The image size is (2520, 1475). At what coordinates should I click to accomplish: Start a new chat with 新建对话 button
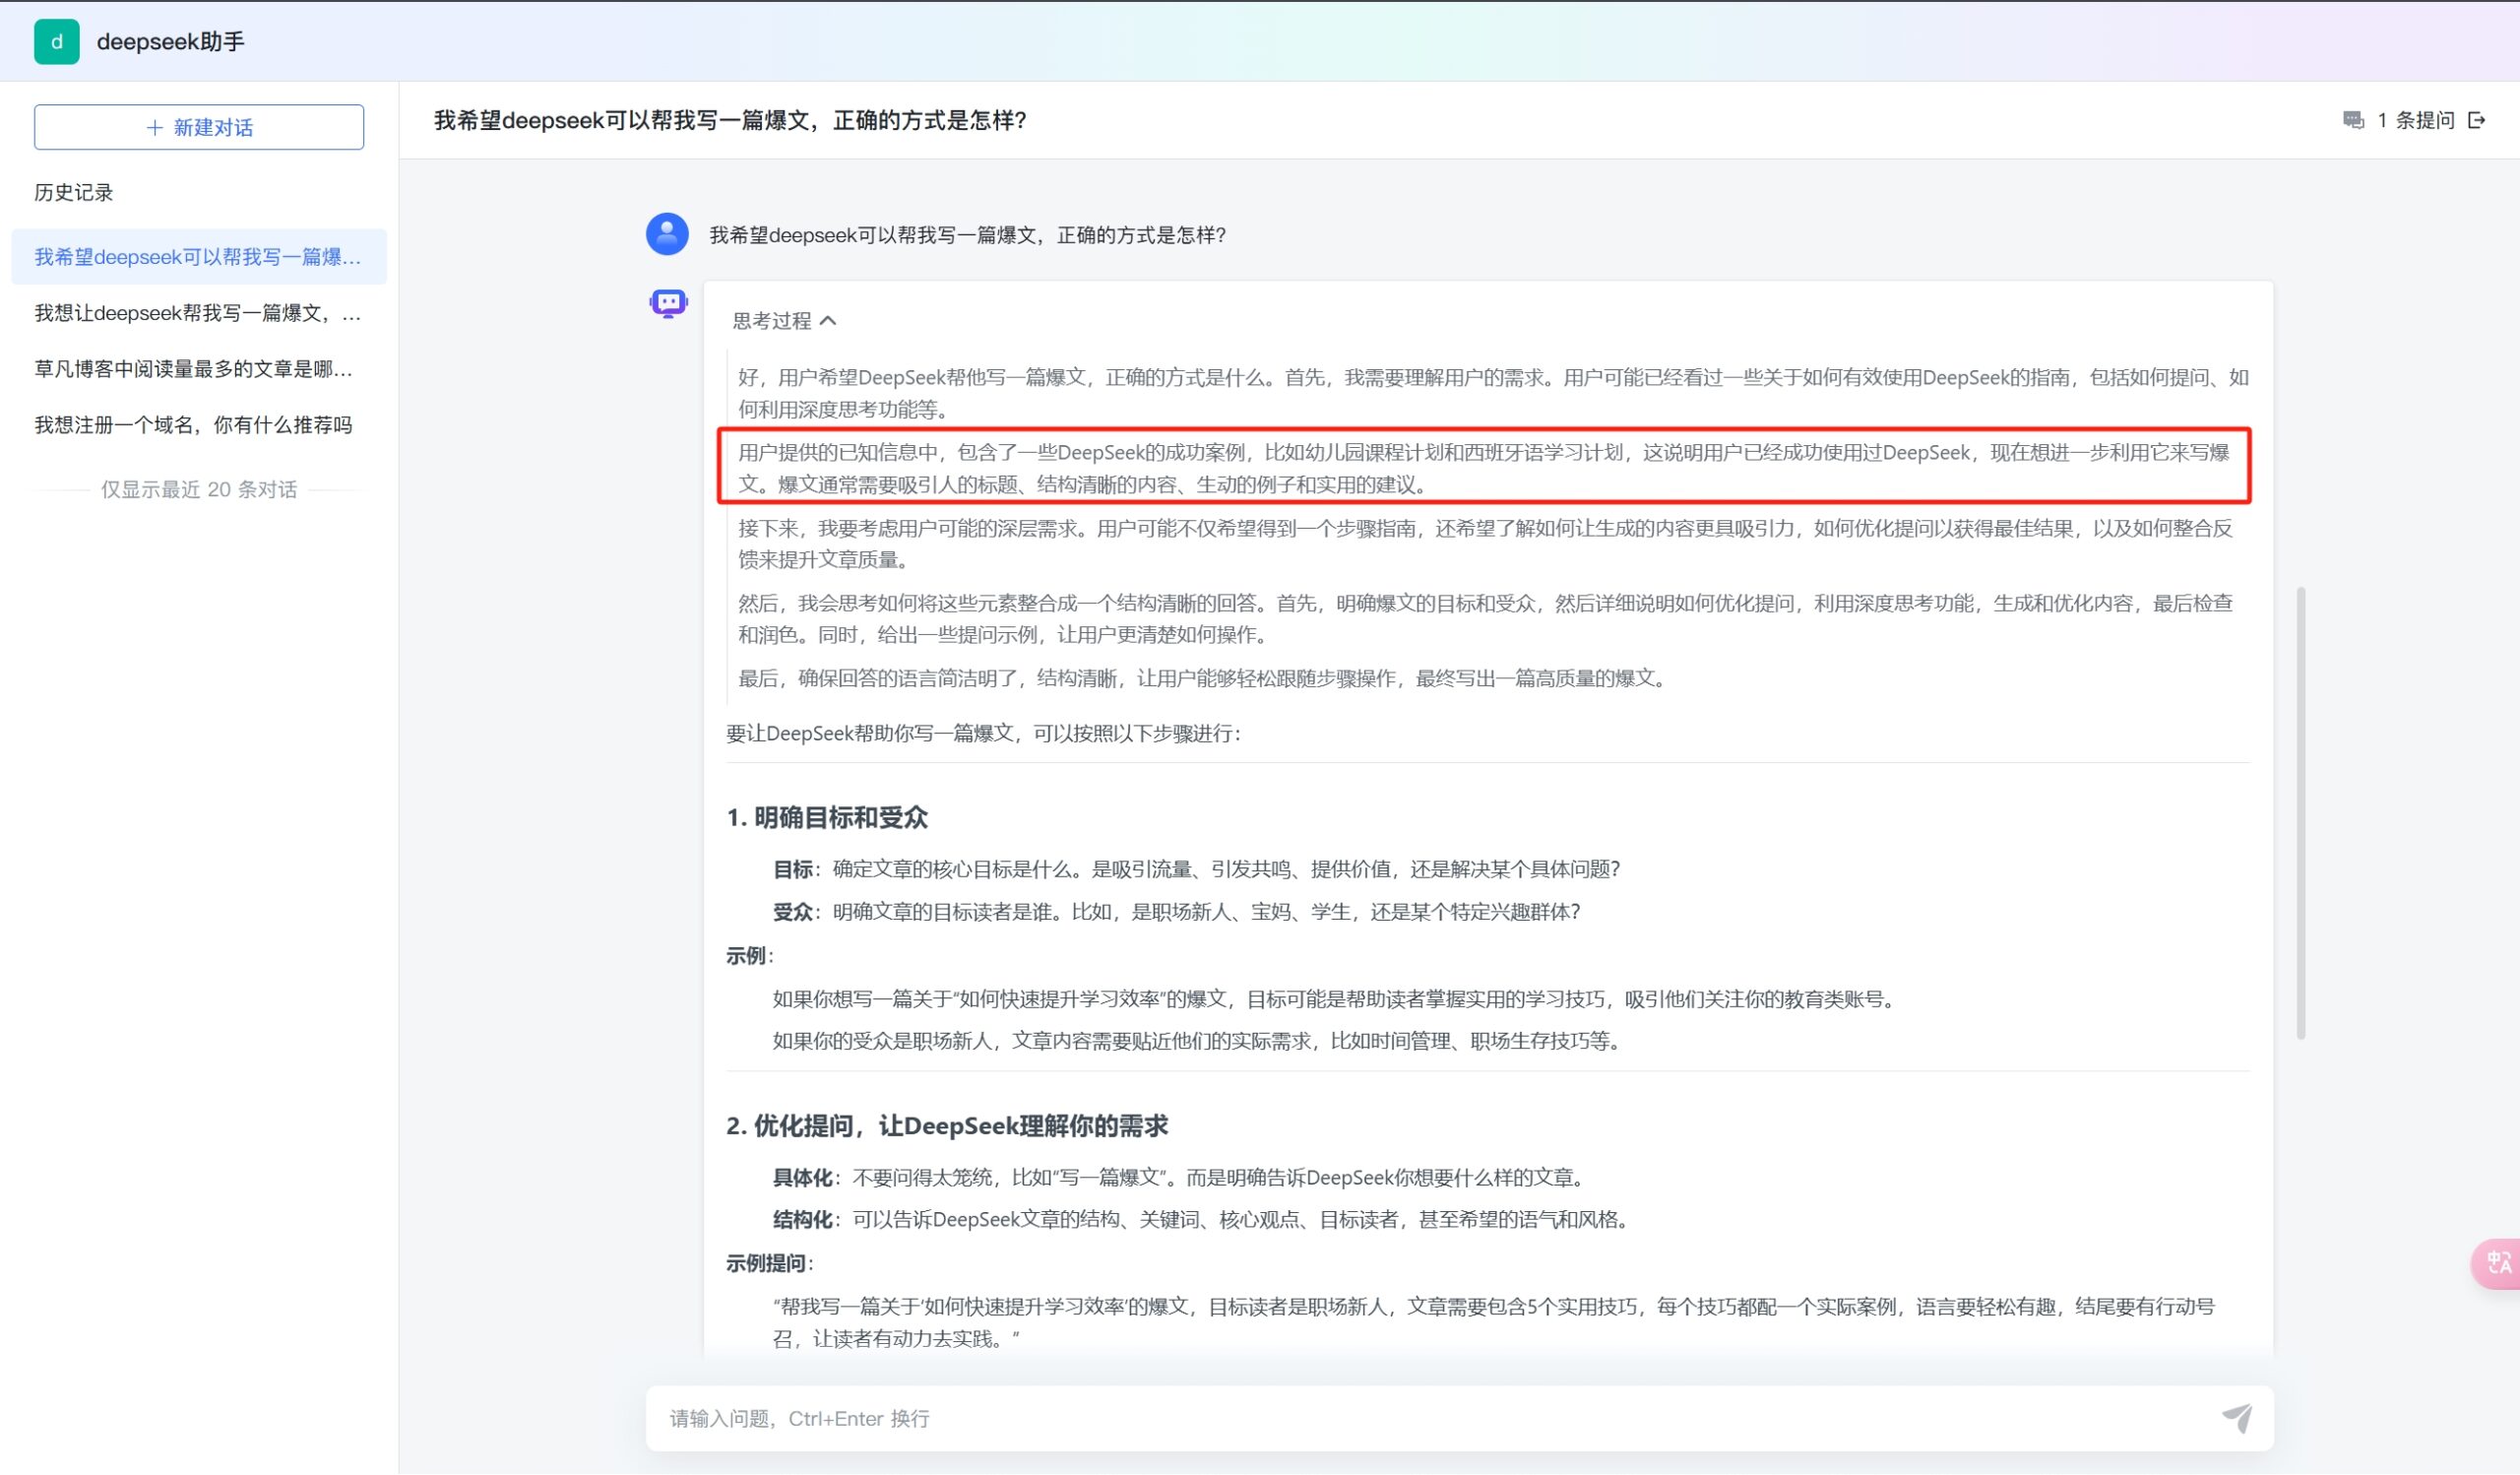[x=199, y=127]
